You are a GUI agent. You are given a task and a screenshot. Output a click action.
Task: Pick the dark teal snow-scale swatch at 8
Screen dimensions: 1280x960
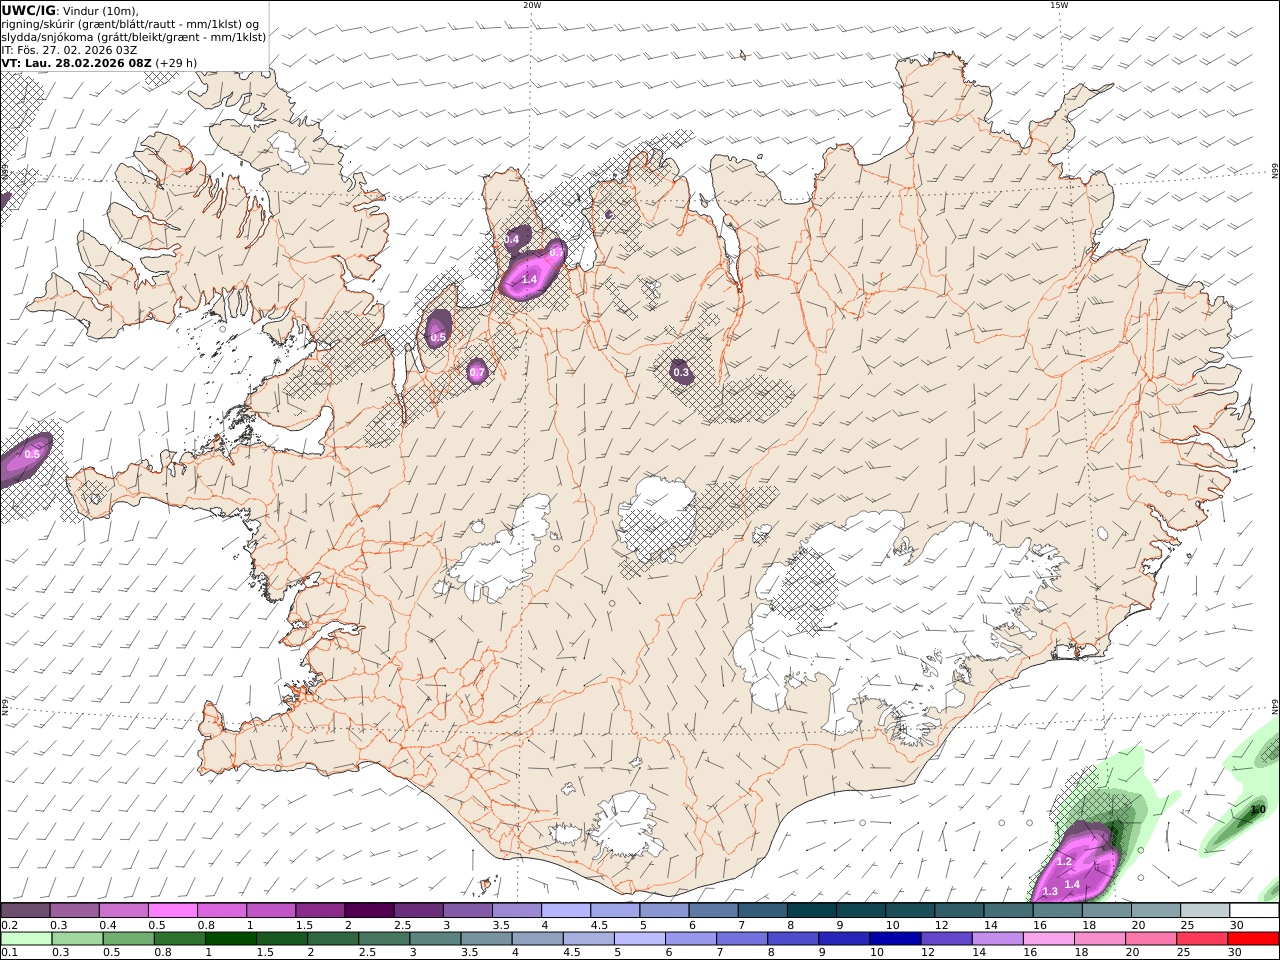point(812,911)
